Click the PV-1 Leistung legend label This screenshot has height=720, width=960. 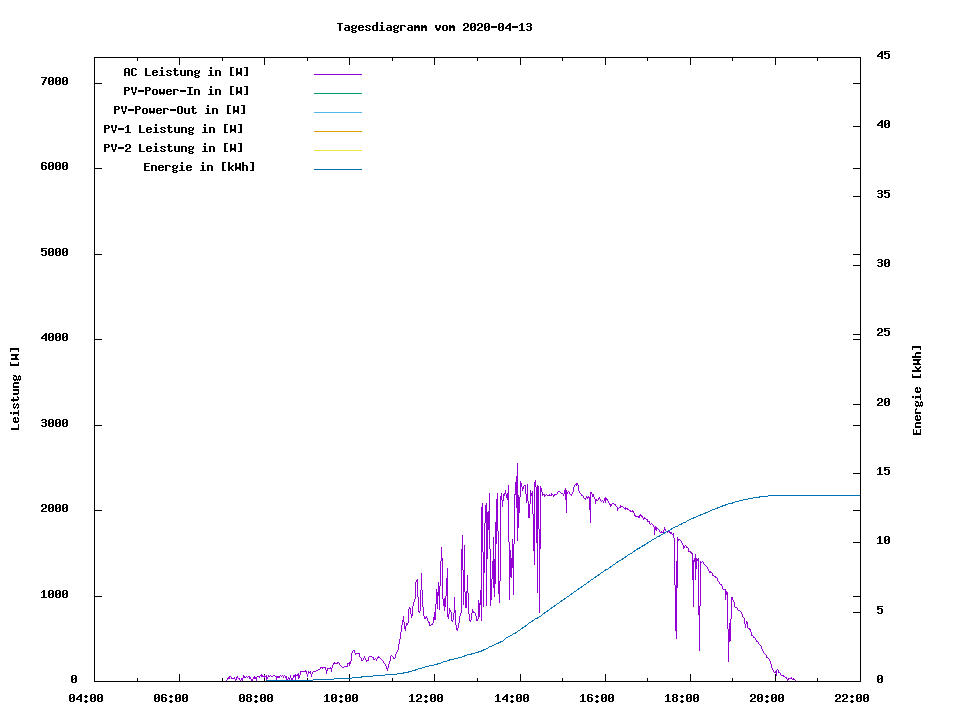(173, 129)
